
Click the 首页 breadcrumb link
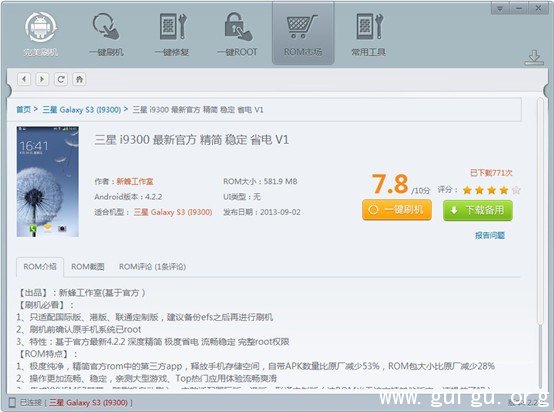(23, 110)
